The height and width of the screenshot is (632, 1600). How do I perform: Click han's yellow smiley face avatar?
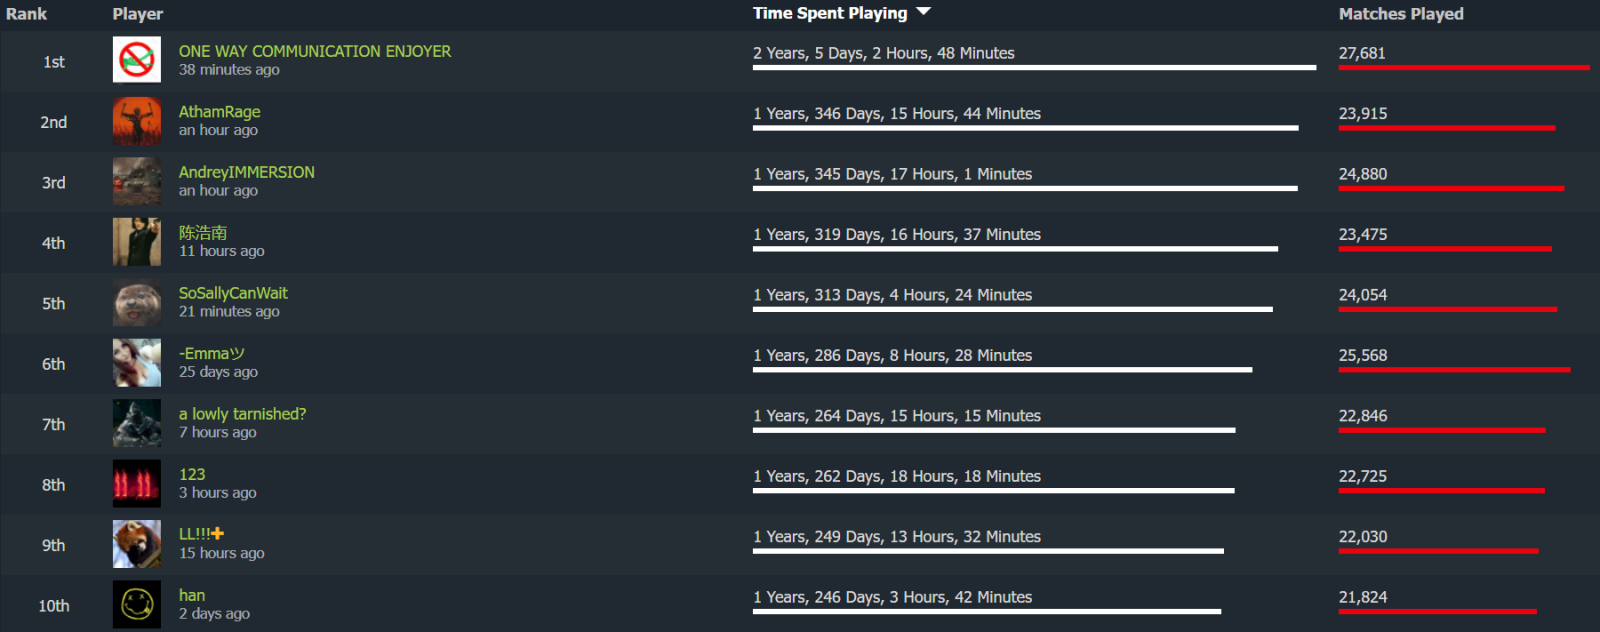tap(136, 604)
